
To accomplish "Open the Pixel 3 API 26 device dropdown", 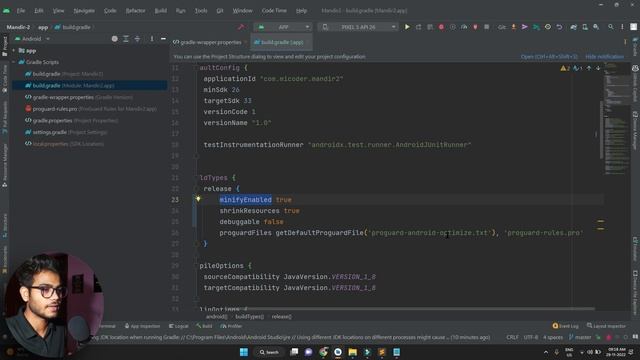I will (x=358, y=27).
